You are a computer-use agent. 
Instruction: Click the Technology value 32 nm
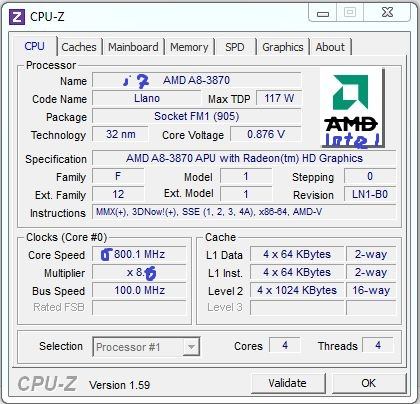(120, 134)
